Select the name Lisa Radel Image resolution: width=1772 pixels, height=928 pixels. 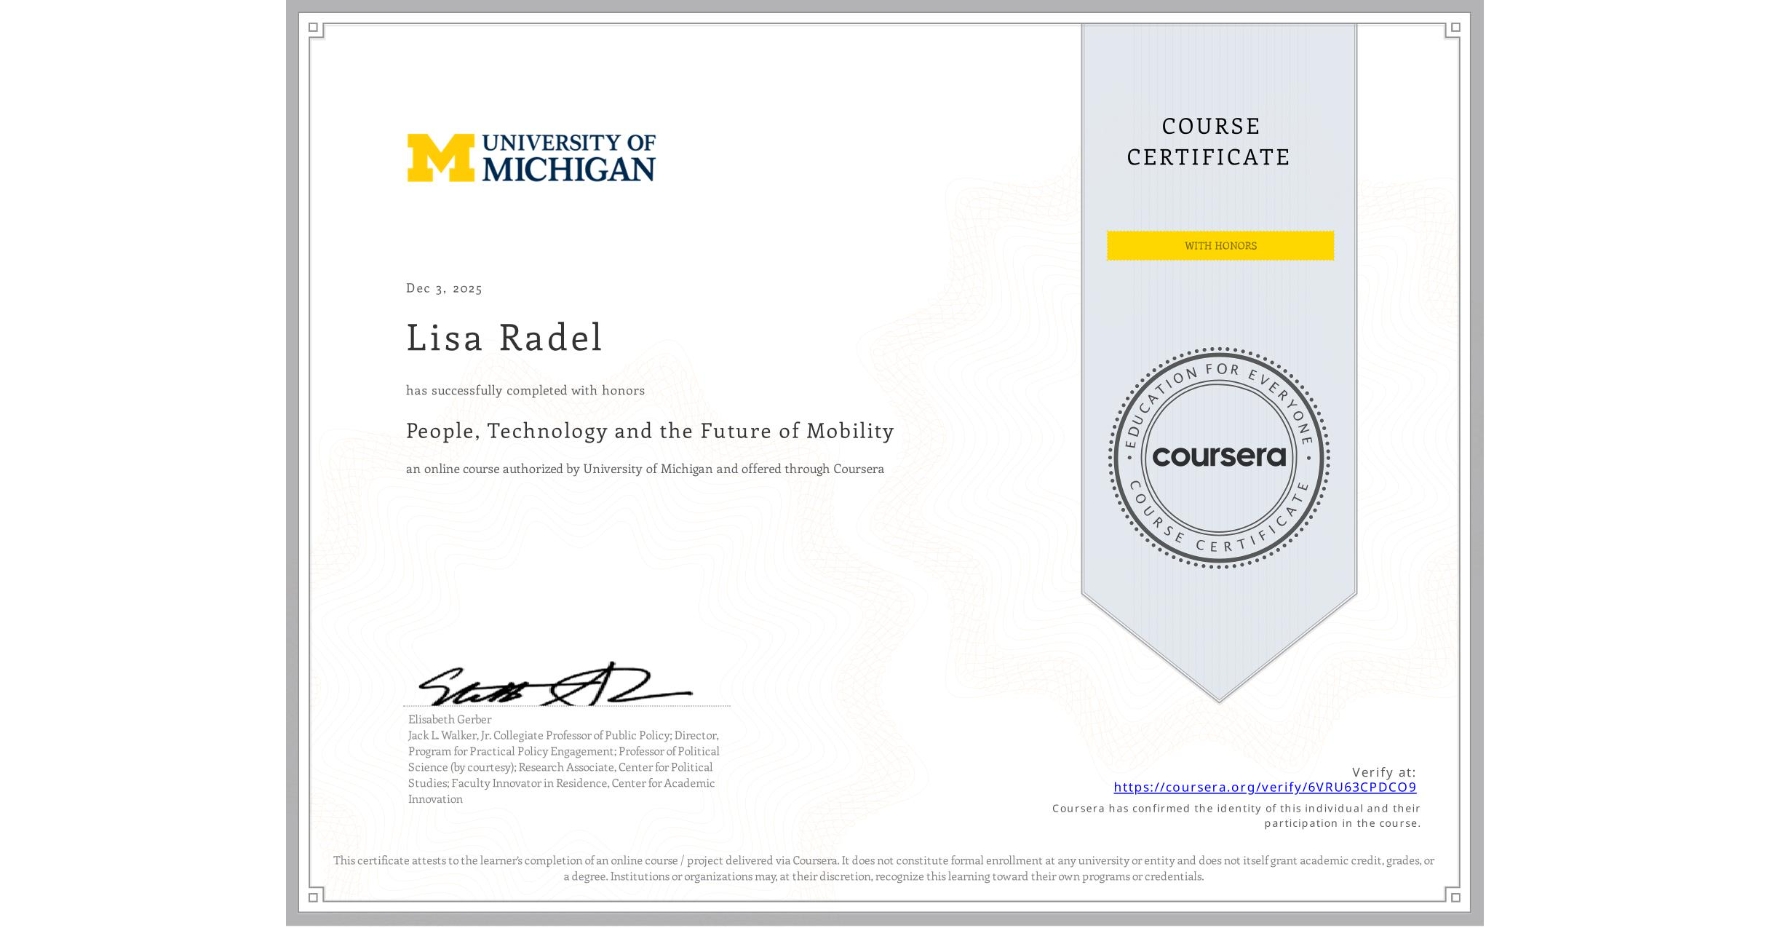[x=504, y=338]
